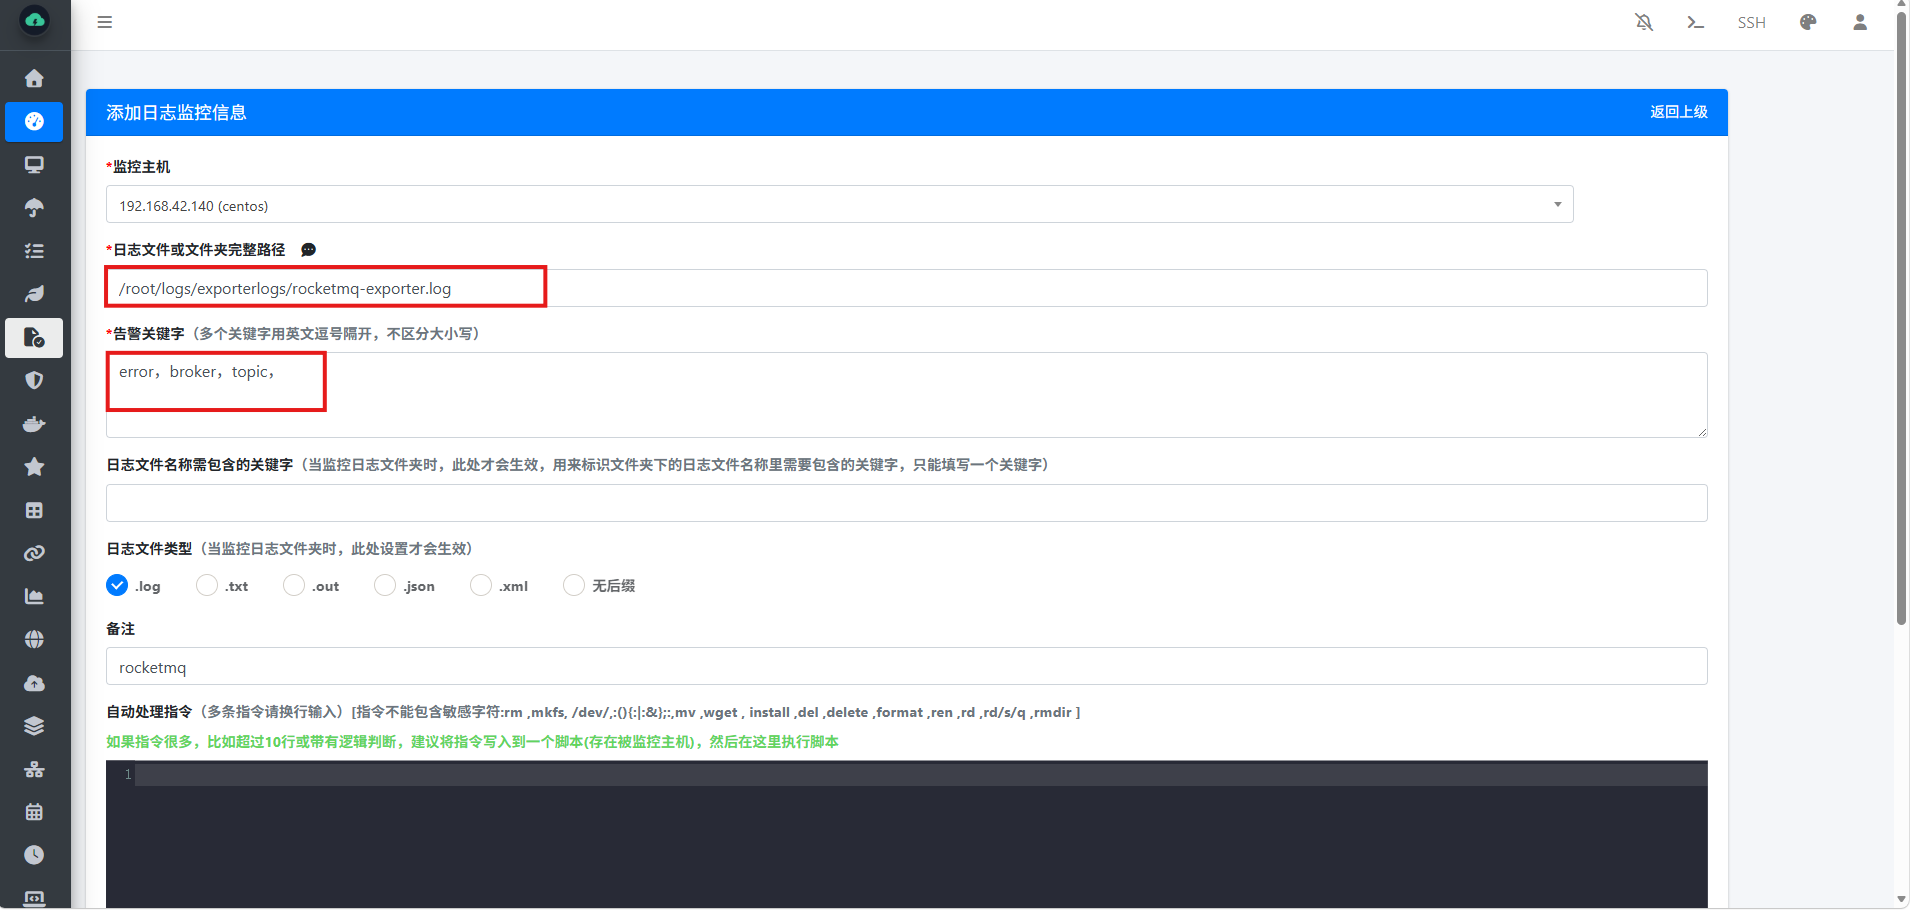Click the host monitor screen icon
The width and height of the screenshot is (1912, 910).
click(34, 164)
